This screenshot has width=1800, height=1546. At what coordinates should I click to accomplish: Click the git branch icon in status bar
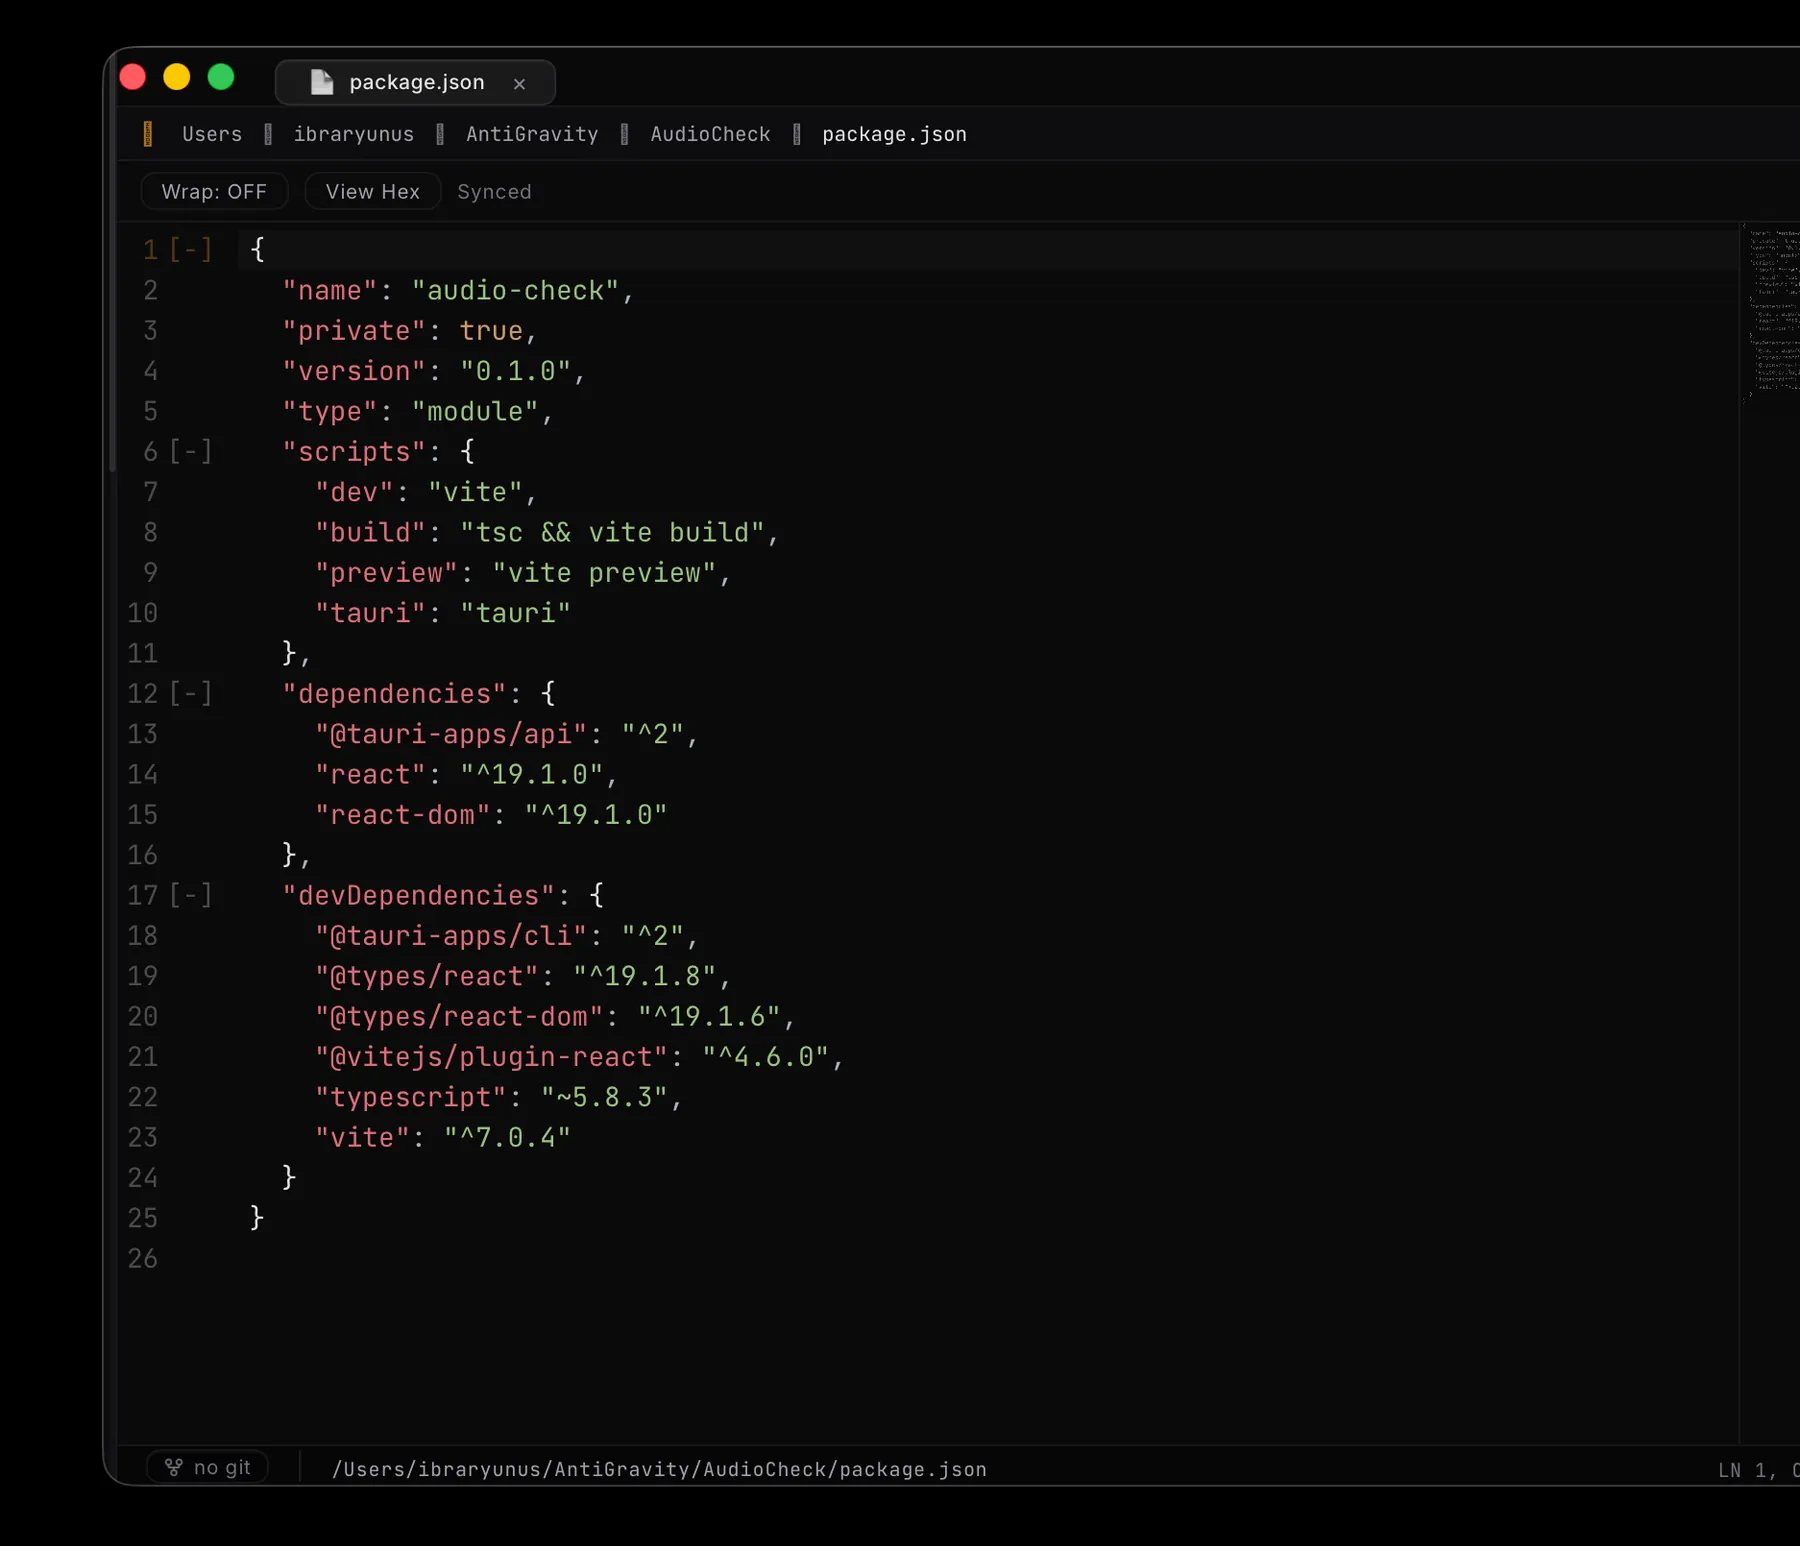pyautogui.click(x=174, y=1467)
